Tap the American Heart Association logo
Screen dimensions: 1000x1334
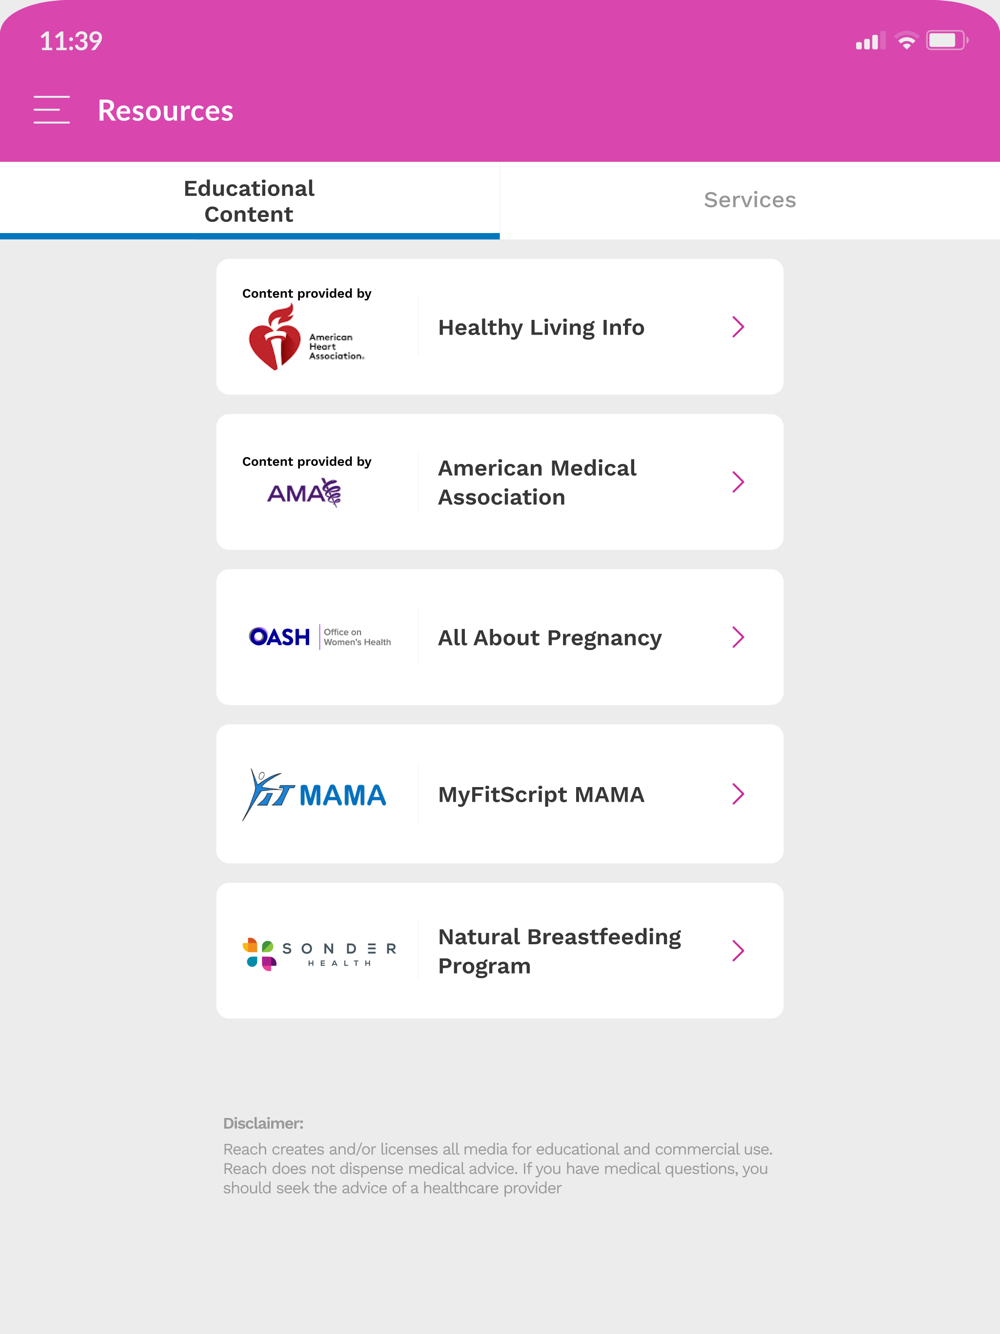point(306,338)
